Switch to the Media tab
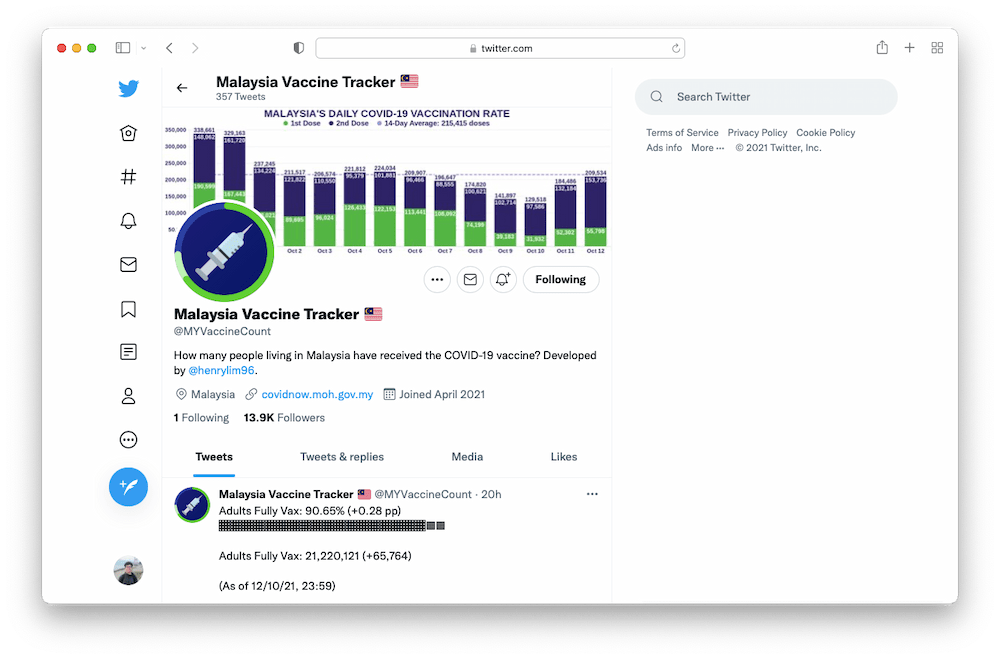Viewport: 1000px width, 659px height. pyautogui.click(x=467, y=457)
